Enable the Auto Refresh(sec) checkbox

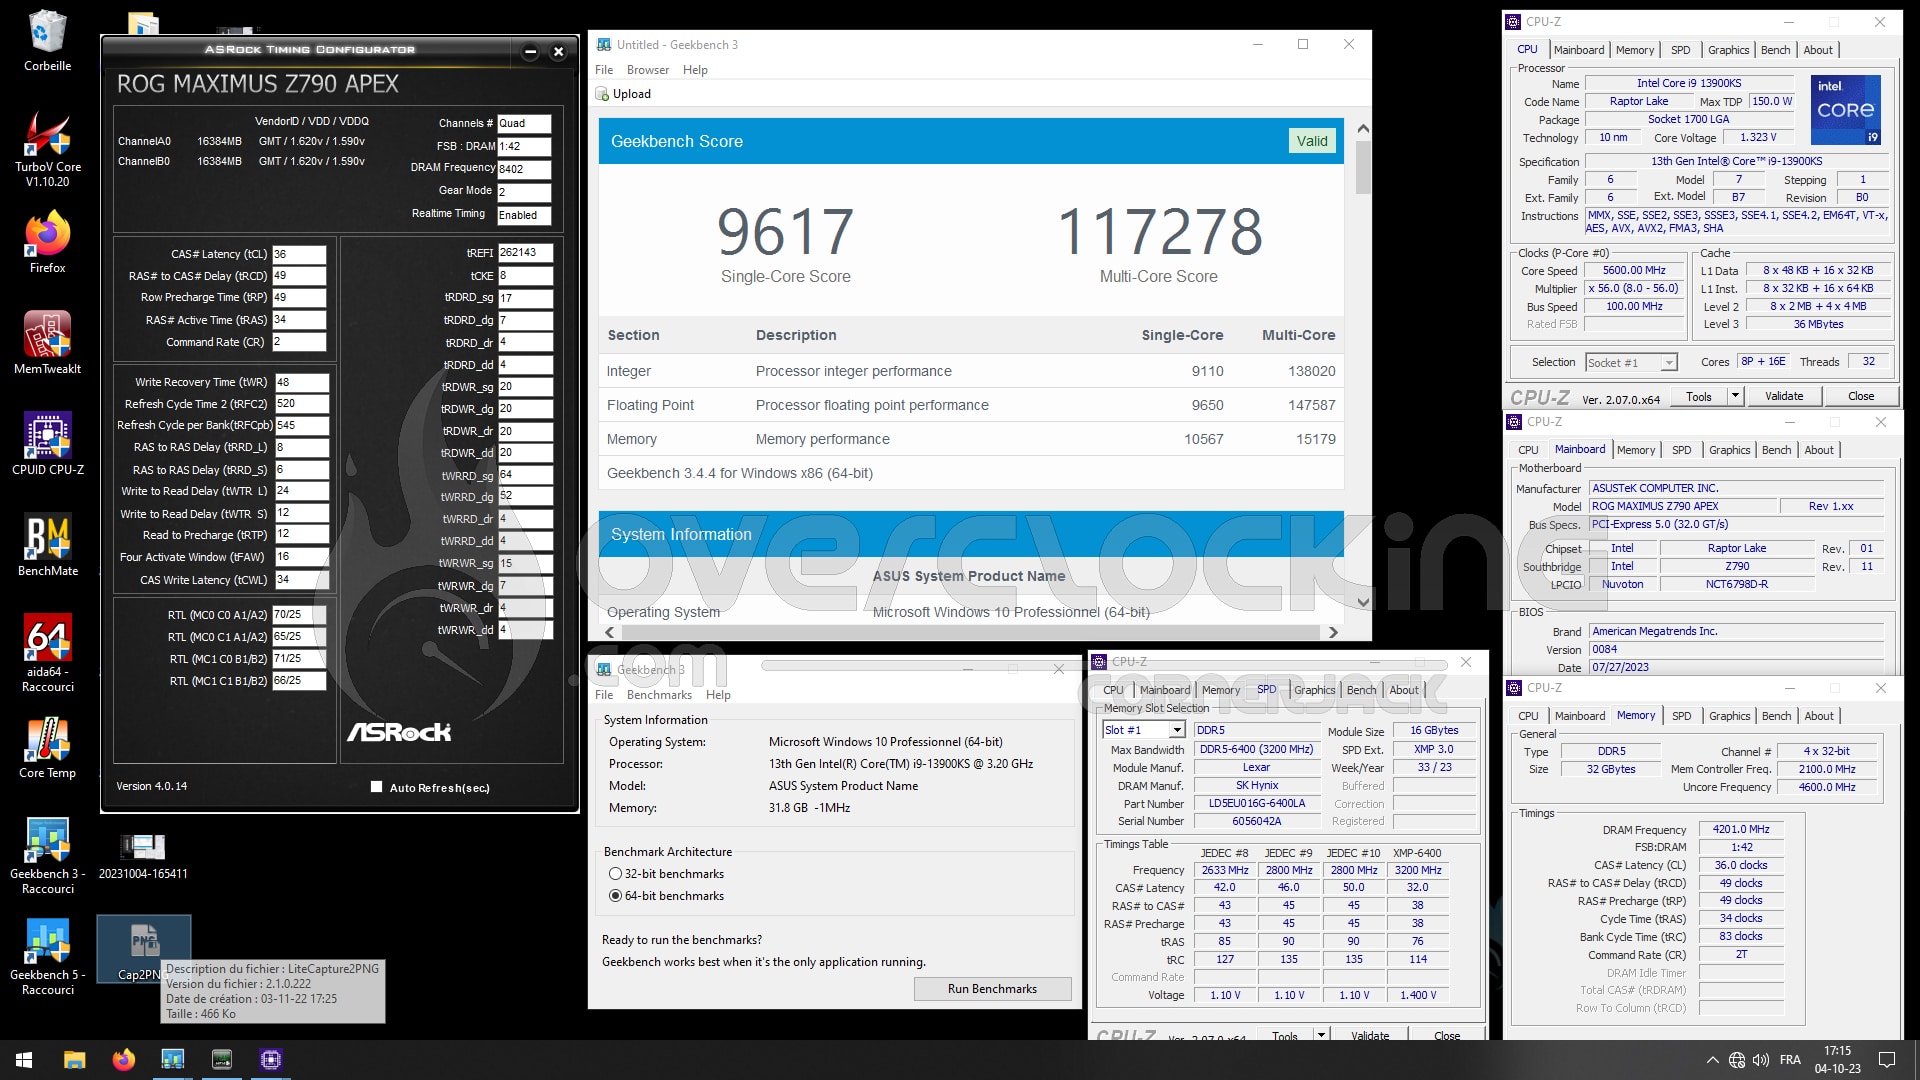(377, 787)
